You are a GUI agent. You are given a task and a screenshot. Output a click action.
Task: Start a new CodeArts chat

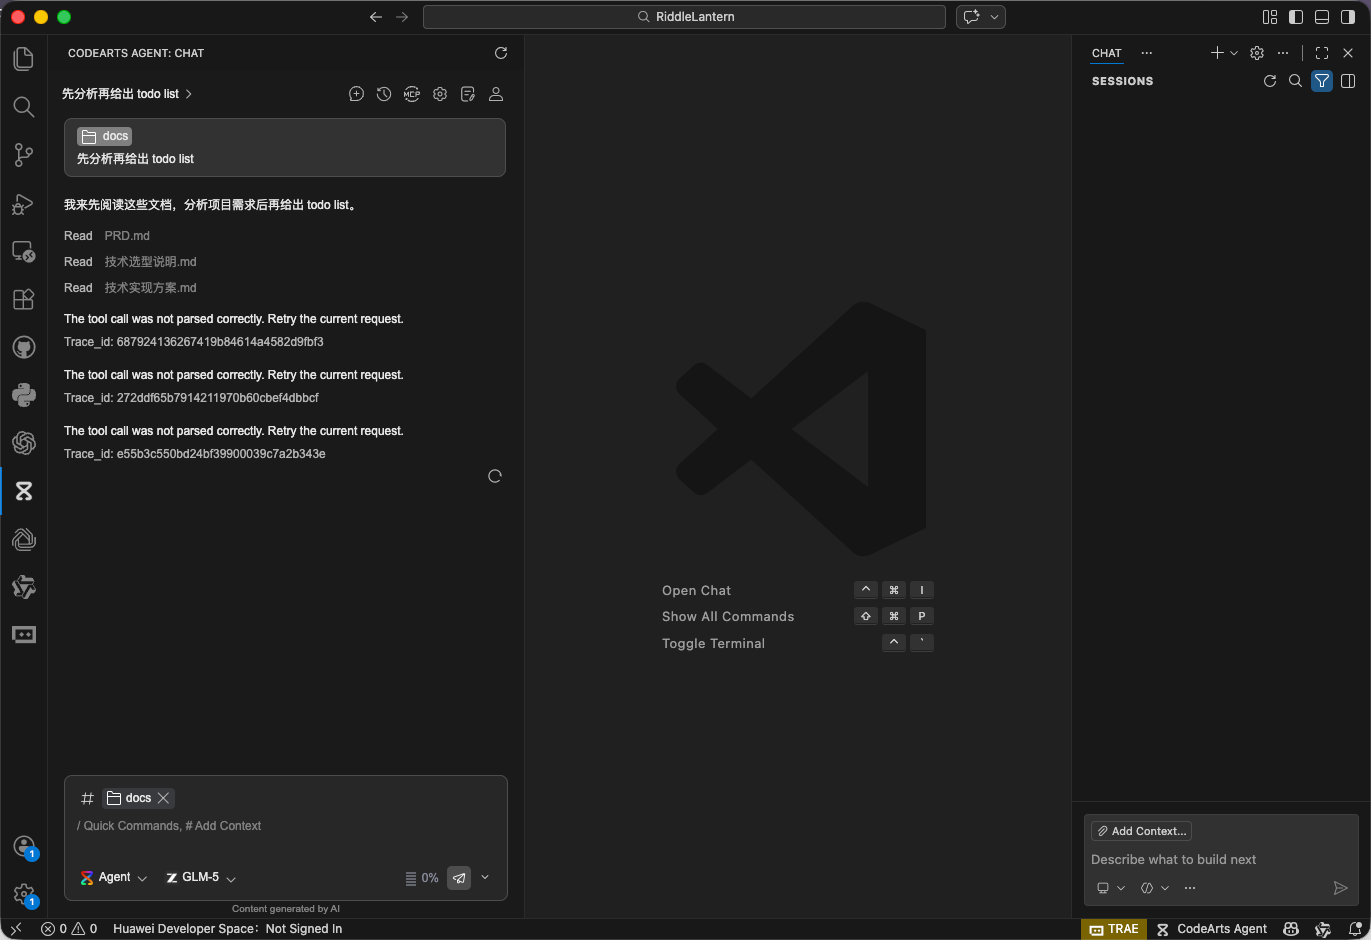point(356,94)
